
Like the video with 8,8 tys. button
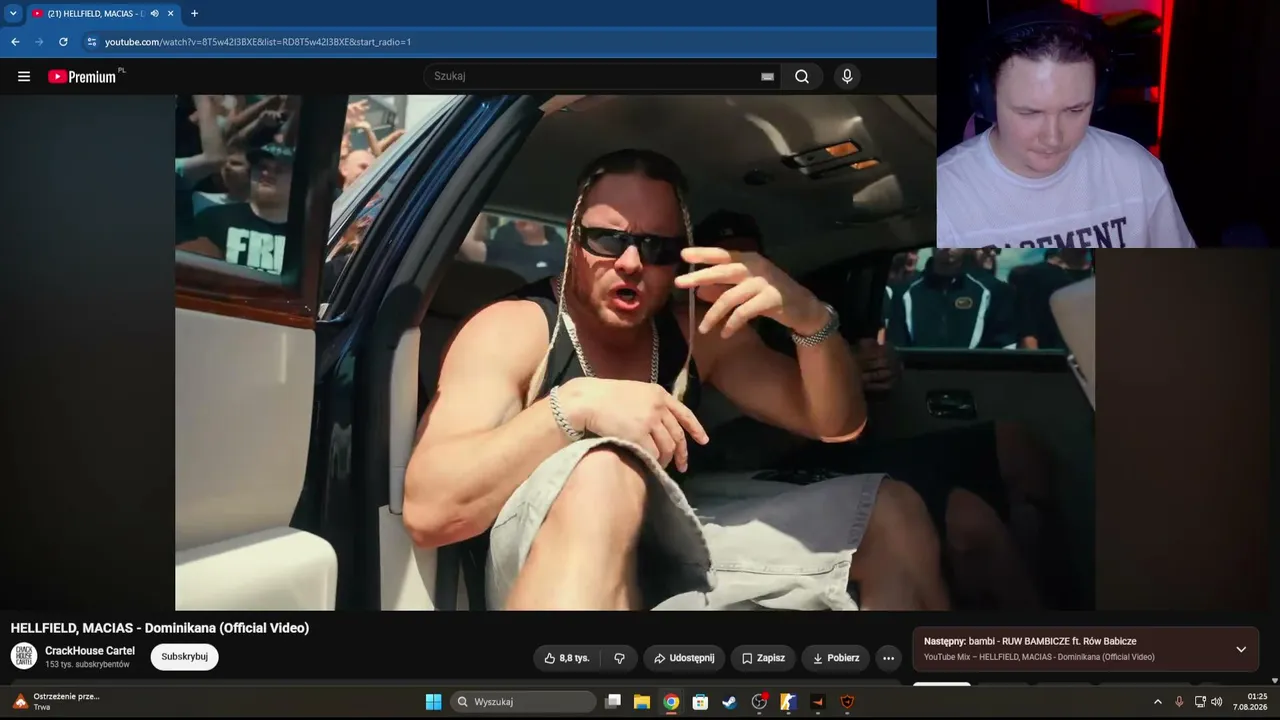pos(567,658)
